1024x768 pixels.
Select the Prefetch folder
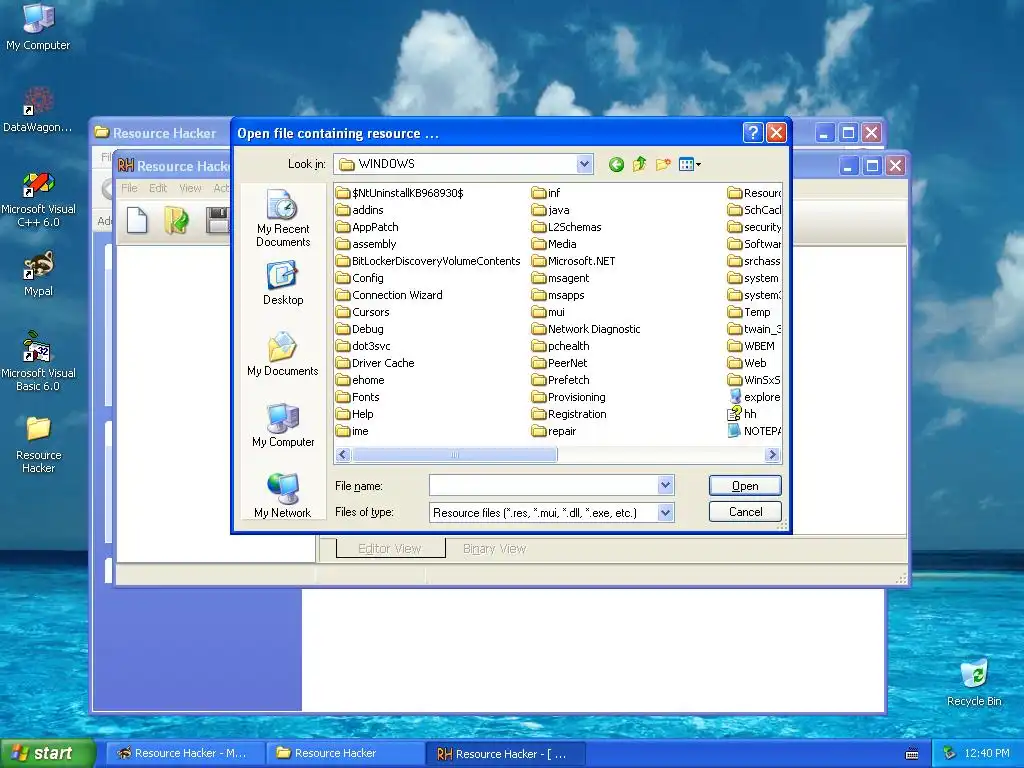pyautogui.click(x=561, y=379)
